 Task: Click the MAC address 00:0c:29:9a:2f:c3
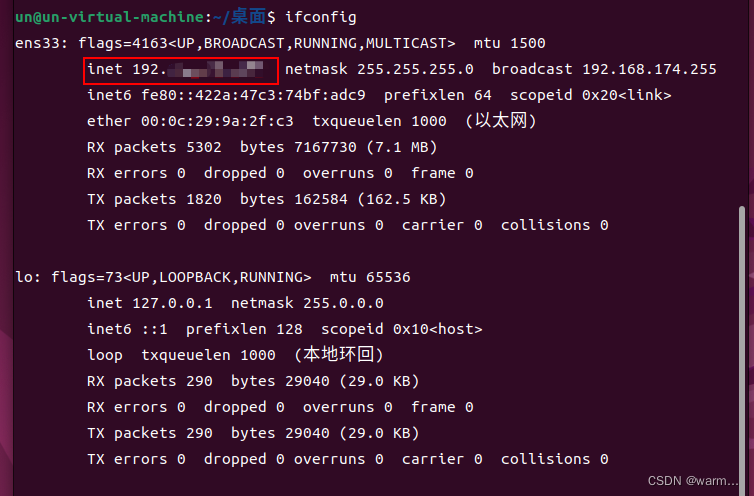tap(217, 121)
